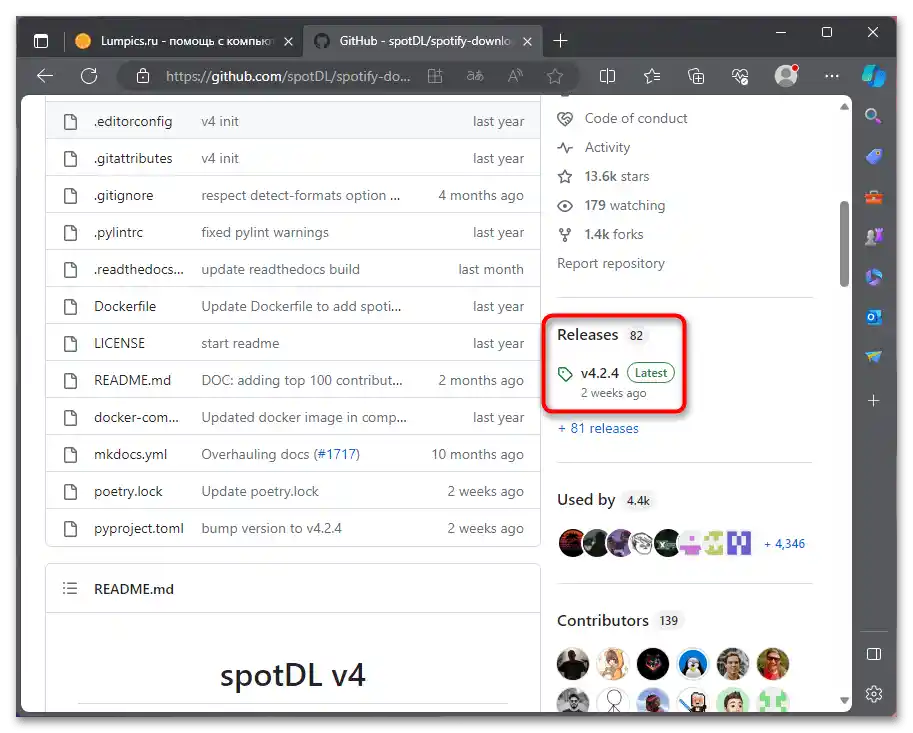Viewport: 913px width, 733px height.
Task: Open Edge tab actions menu icon
Action: tap(41, 41)
